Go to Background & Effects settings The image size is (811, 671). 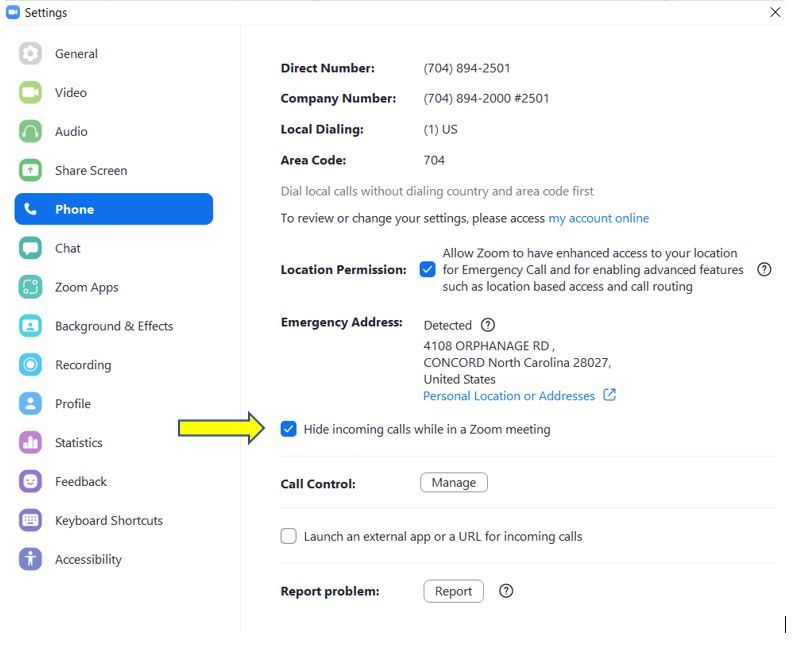pos(114,326)
